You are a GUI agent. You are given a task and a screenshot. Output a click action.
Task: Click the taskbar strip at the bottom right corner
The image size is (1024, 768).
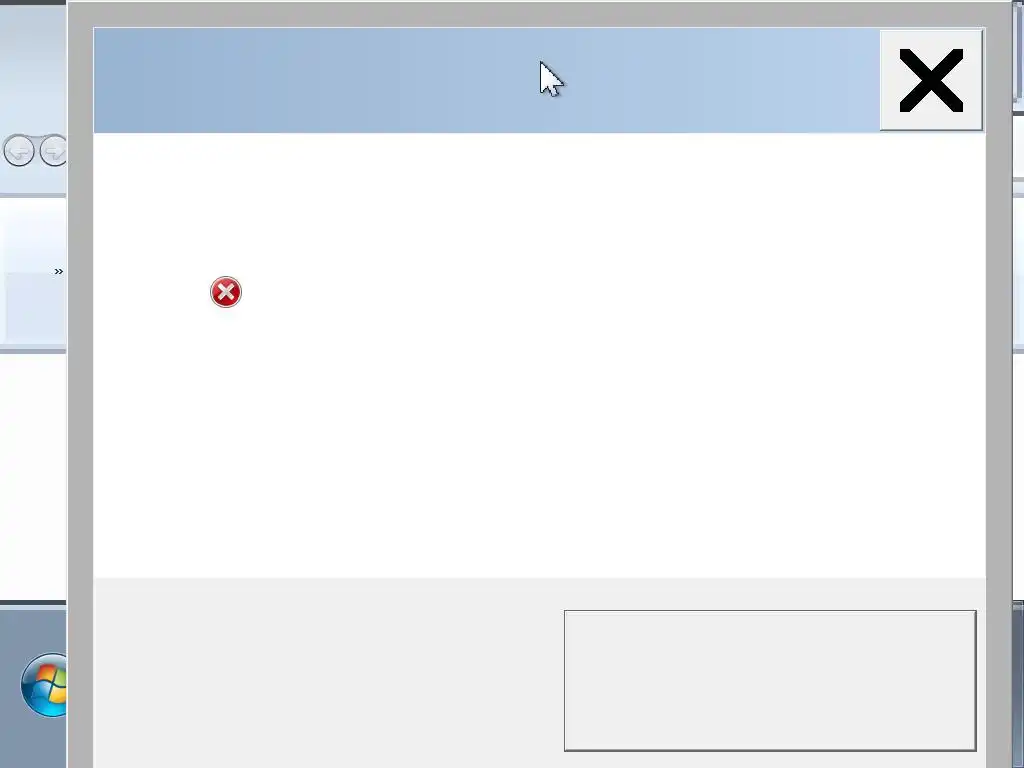click(1018, 686)
